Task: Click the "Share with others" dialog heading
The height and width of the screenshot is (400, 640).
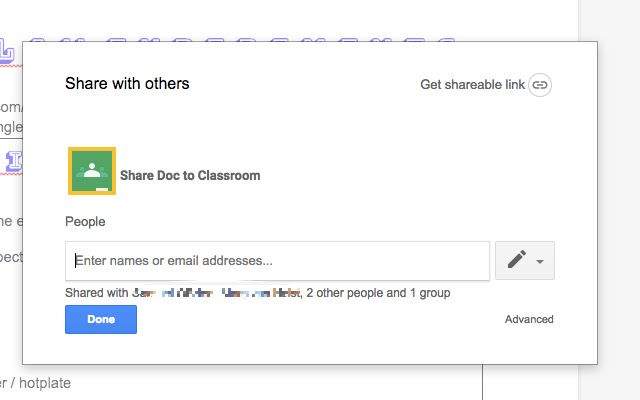Action: click(x=127, y=83)
